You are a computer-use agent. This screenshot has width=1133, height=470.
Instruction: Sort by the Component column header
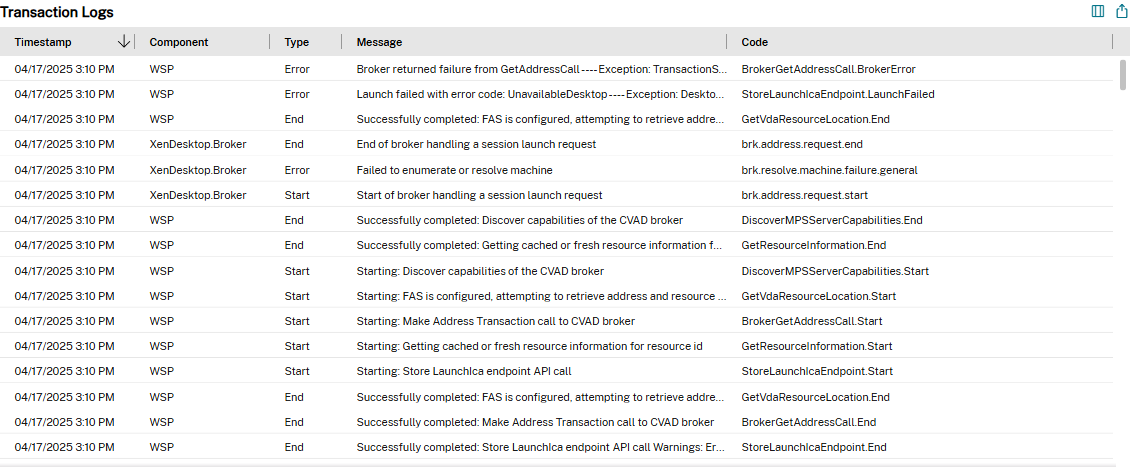click(179, 42)
